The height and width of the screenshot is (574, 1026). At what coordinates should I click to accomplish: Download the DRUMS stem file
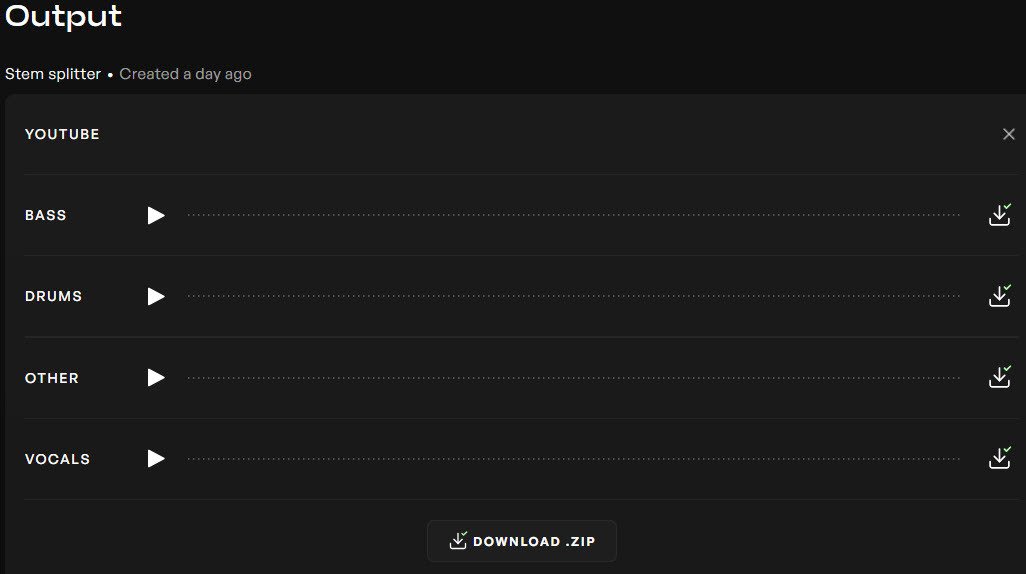click(x=999, y=296)
